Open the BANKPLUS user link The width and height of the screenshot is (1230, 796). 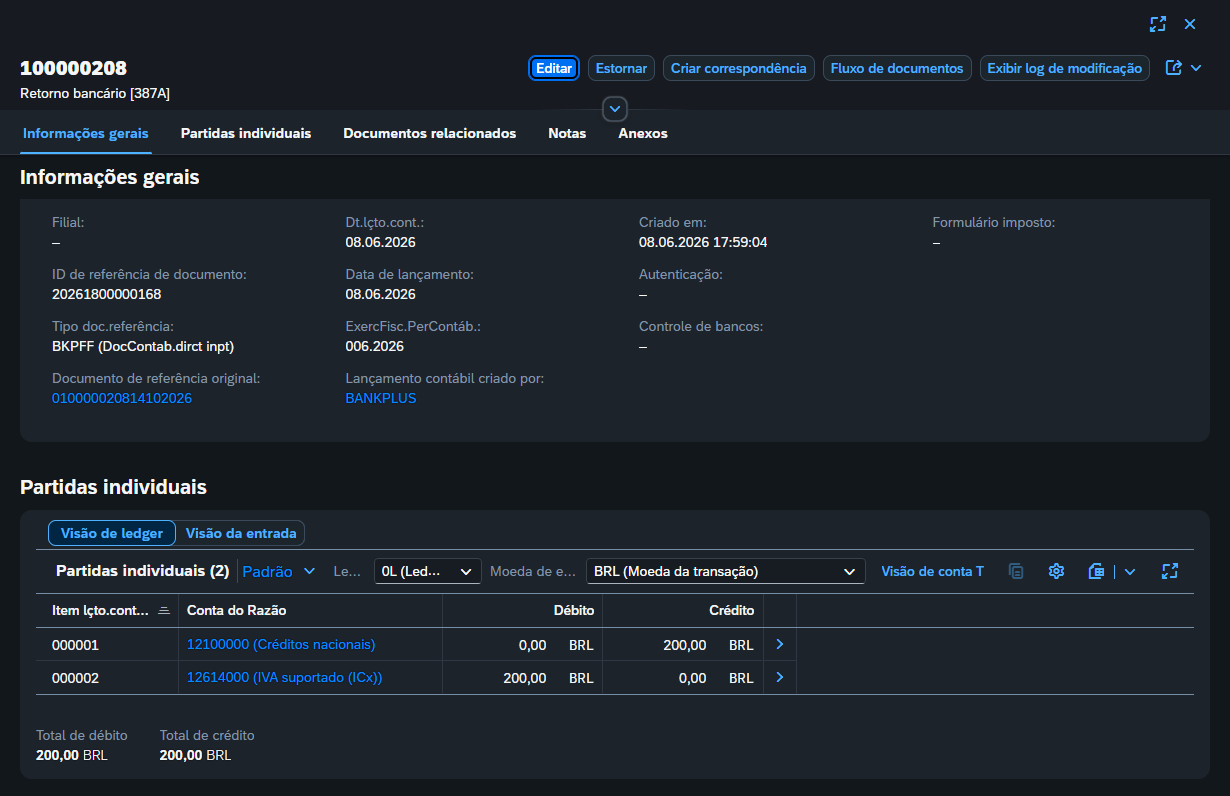click(x=381, y=398)
